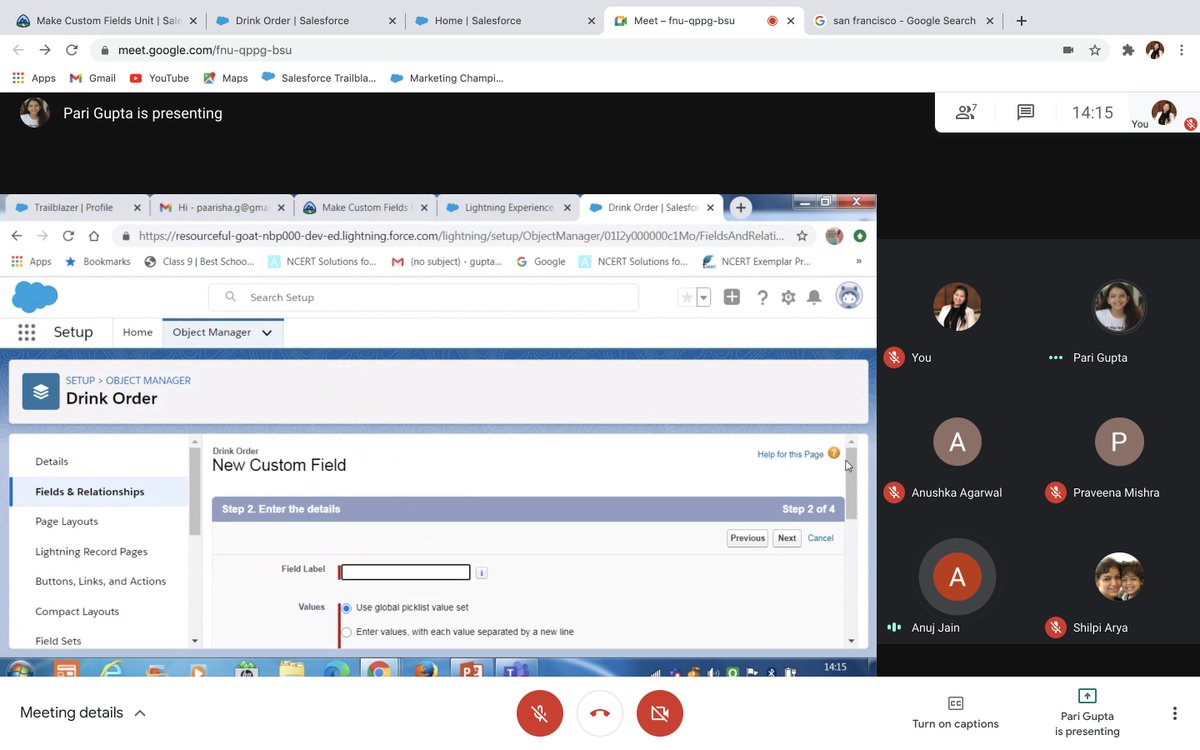This screenshot has width=1200, height=750.
Task: Select the Drink Order object icon in header
Action: click(40, 391)
